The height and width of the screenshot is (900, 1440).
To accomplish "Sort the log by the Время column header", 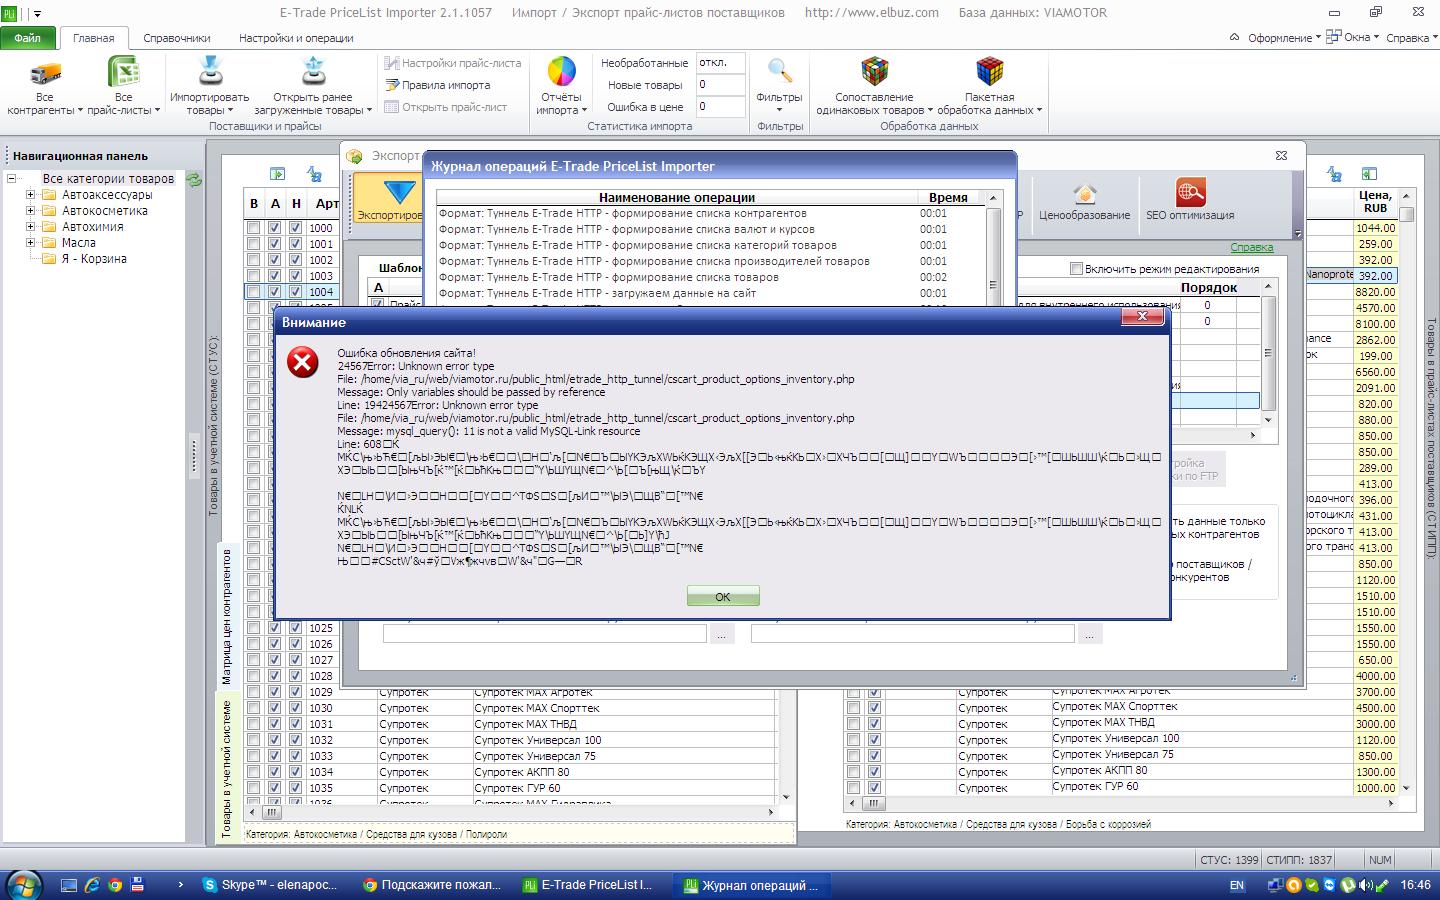I will 948,198.
